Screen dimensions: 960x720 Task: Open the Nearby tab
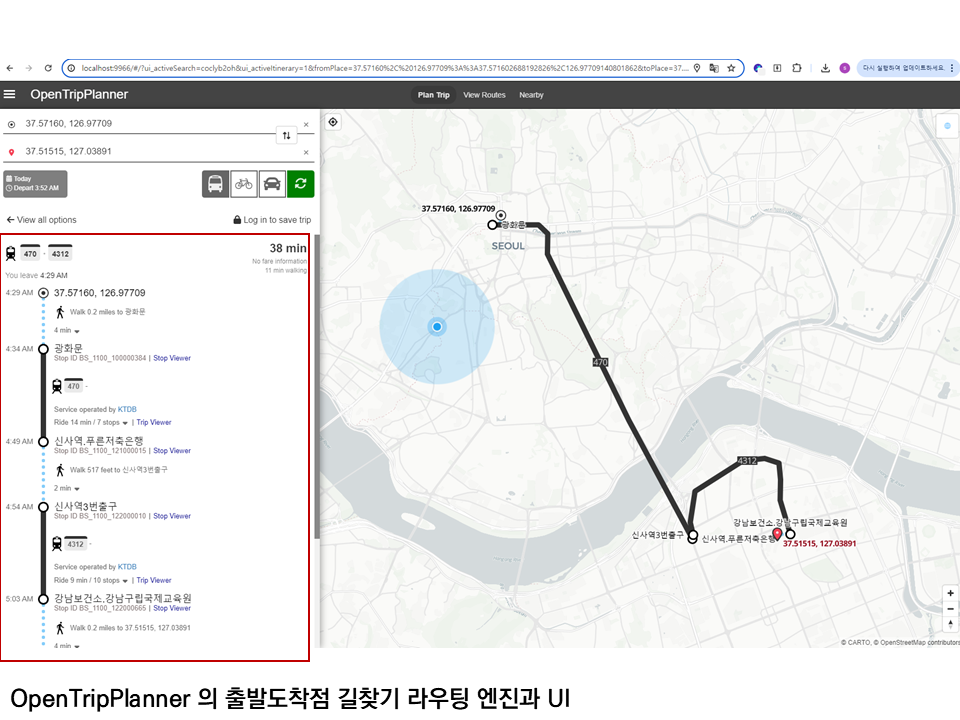tap(531, 95)
